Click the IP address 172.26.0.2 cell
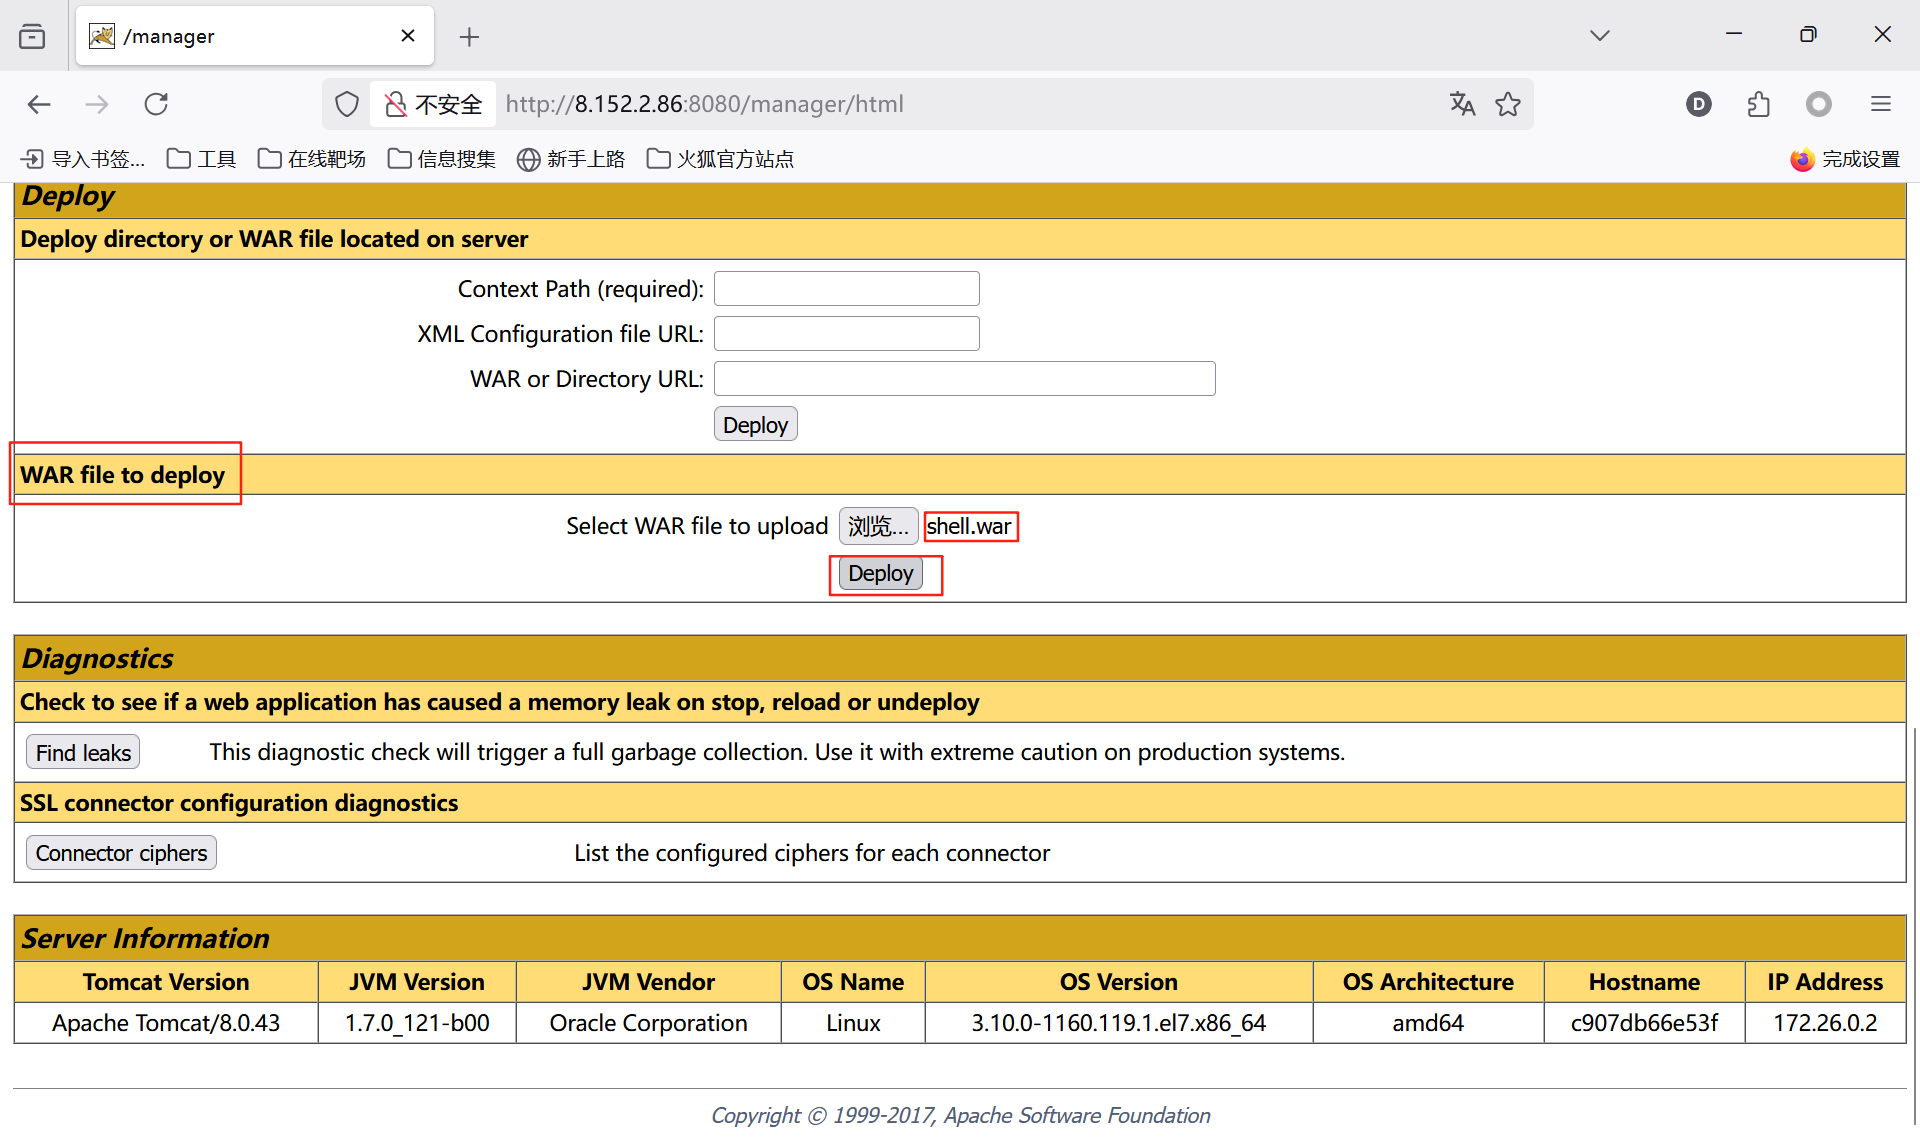The width and height of the screenshot is (1920, 1140). coord(1825,1023)
